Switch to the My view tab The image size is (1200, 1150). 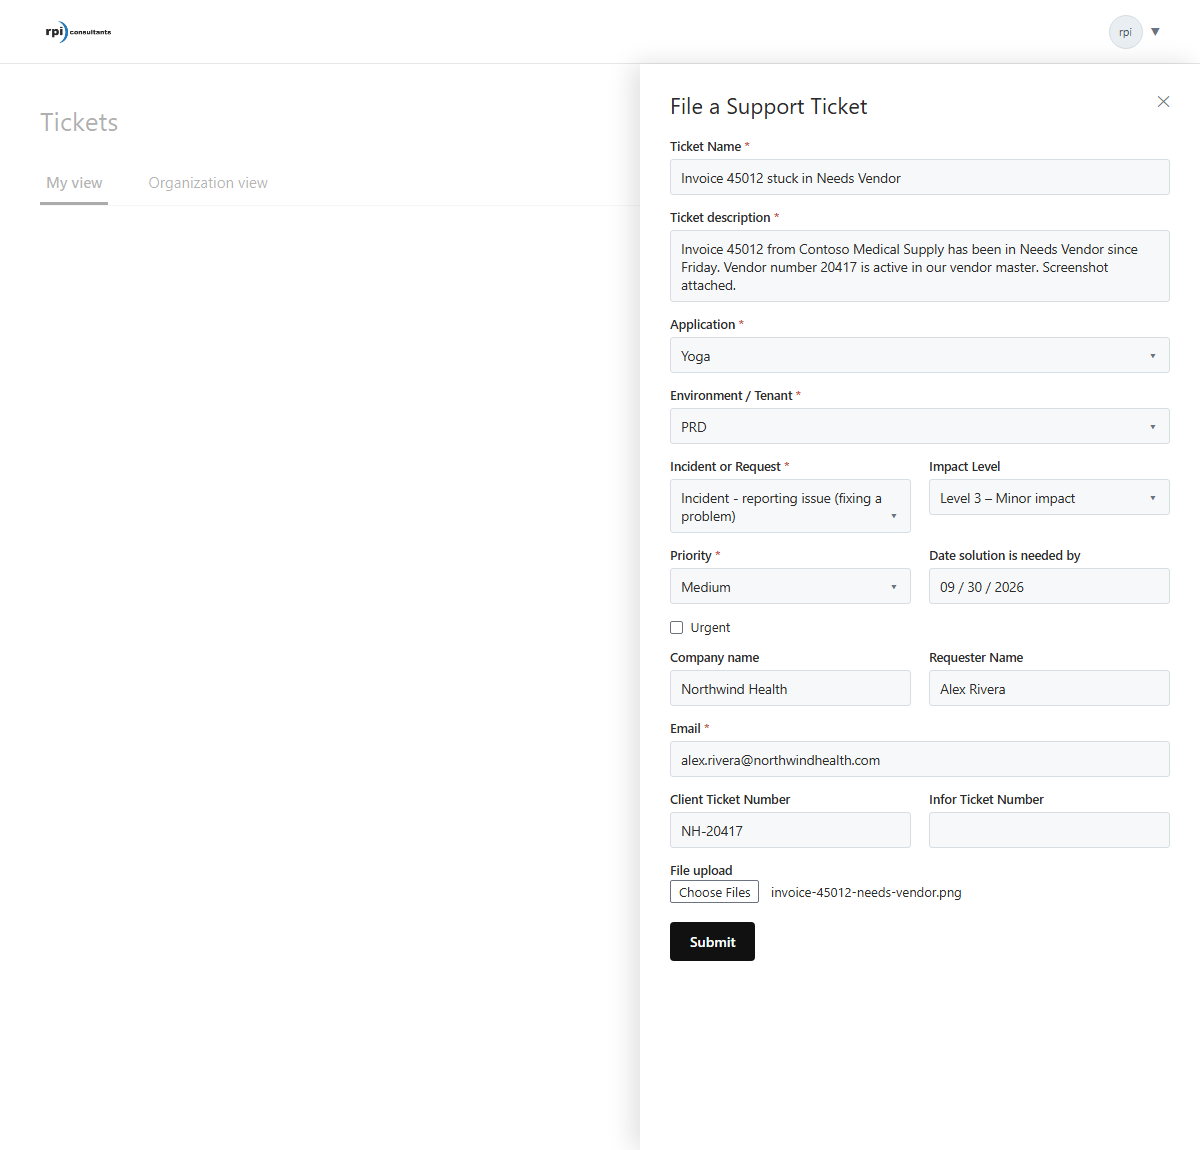pyautogui.click(x=74, y=183)
